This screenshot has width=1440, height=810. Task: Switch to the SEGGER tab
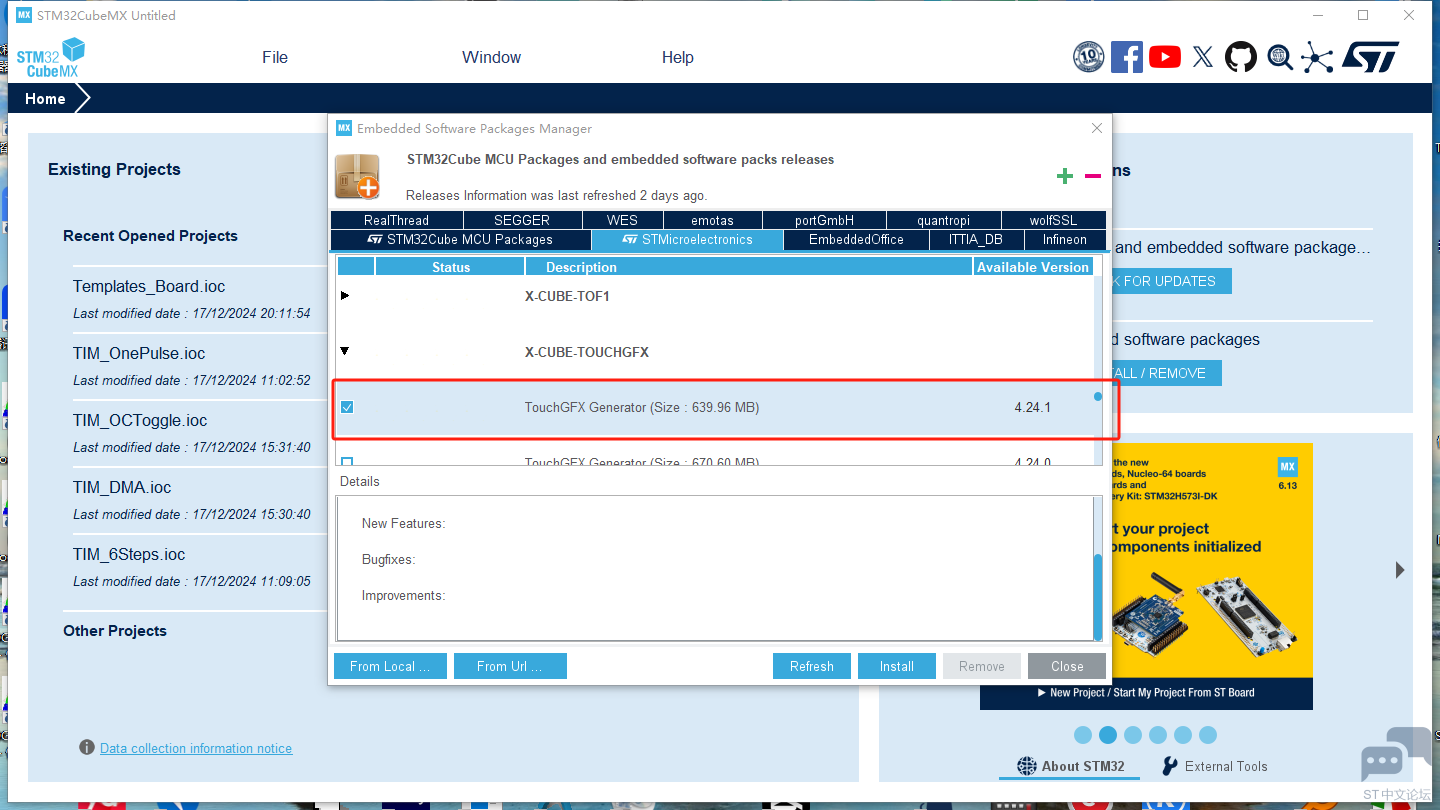coord(522,220)
